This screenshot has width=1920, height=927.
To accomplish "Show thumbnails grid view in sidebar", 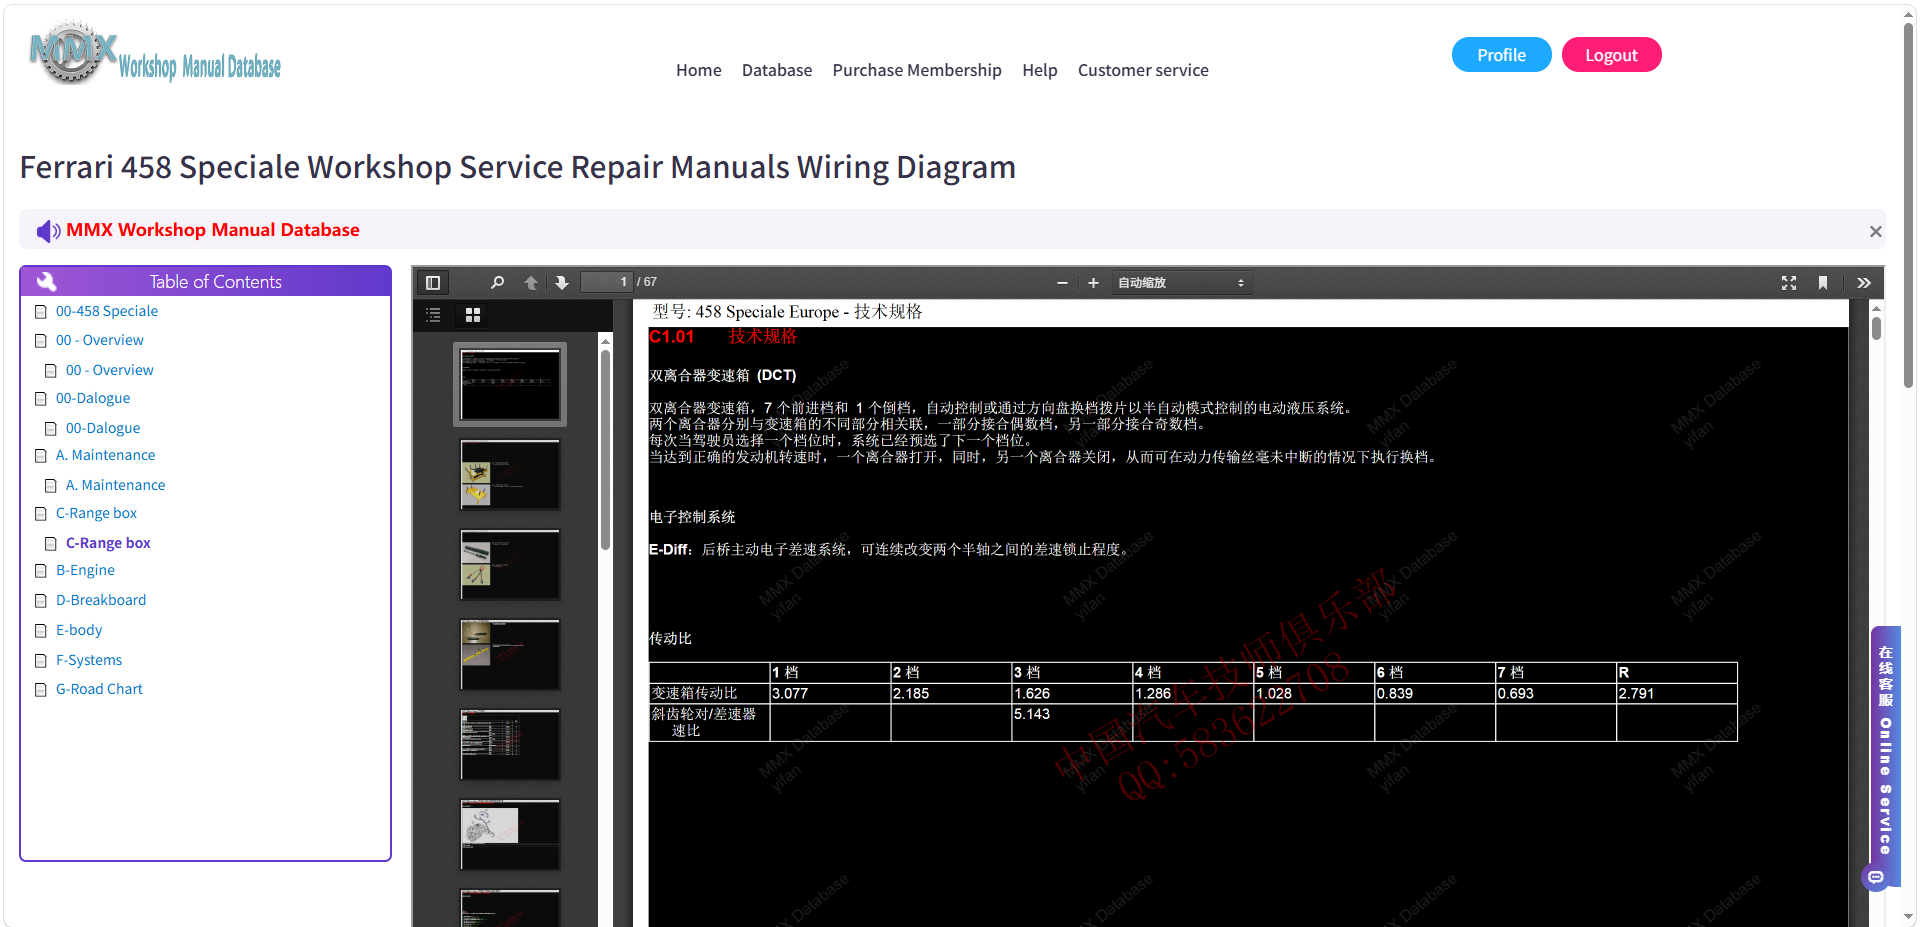I will (x=473, y=315).
